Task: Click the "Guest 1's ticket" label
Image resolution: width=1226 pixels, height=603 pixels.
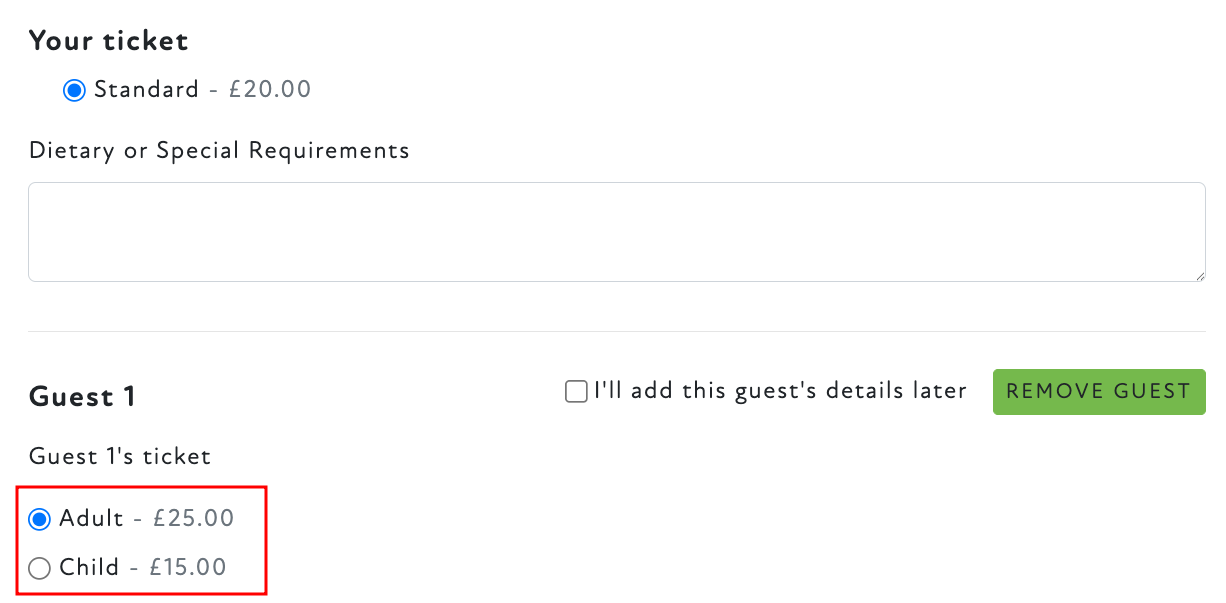Action: pos(120,457)
